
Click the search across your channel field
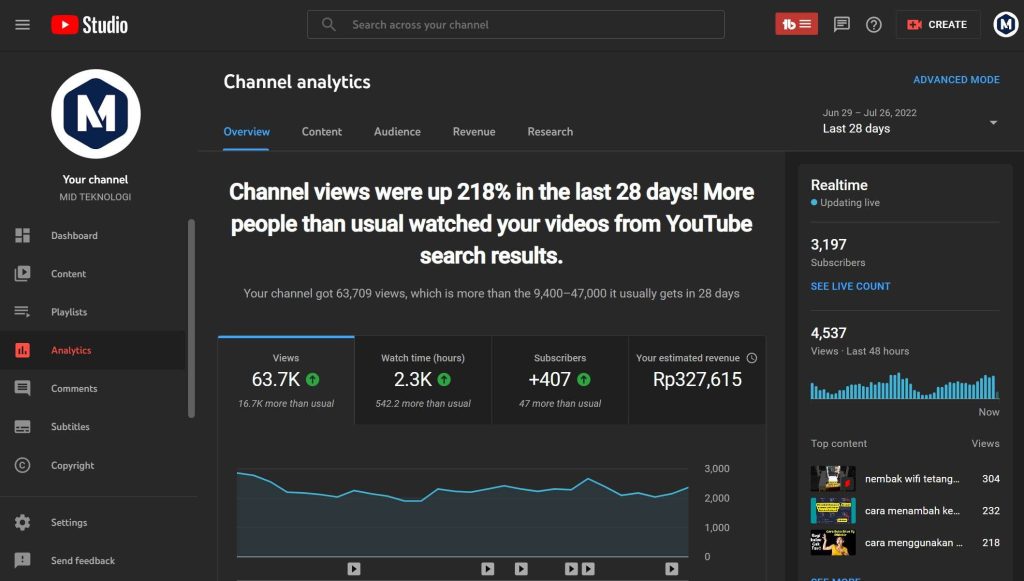coord(530,25)
